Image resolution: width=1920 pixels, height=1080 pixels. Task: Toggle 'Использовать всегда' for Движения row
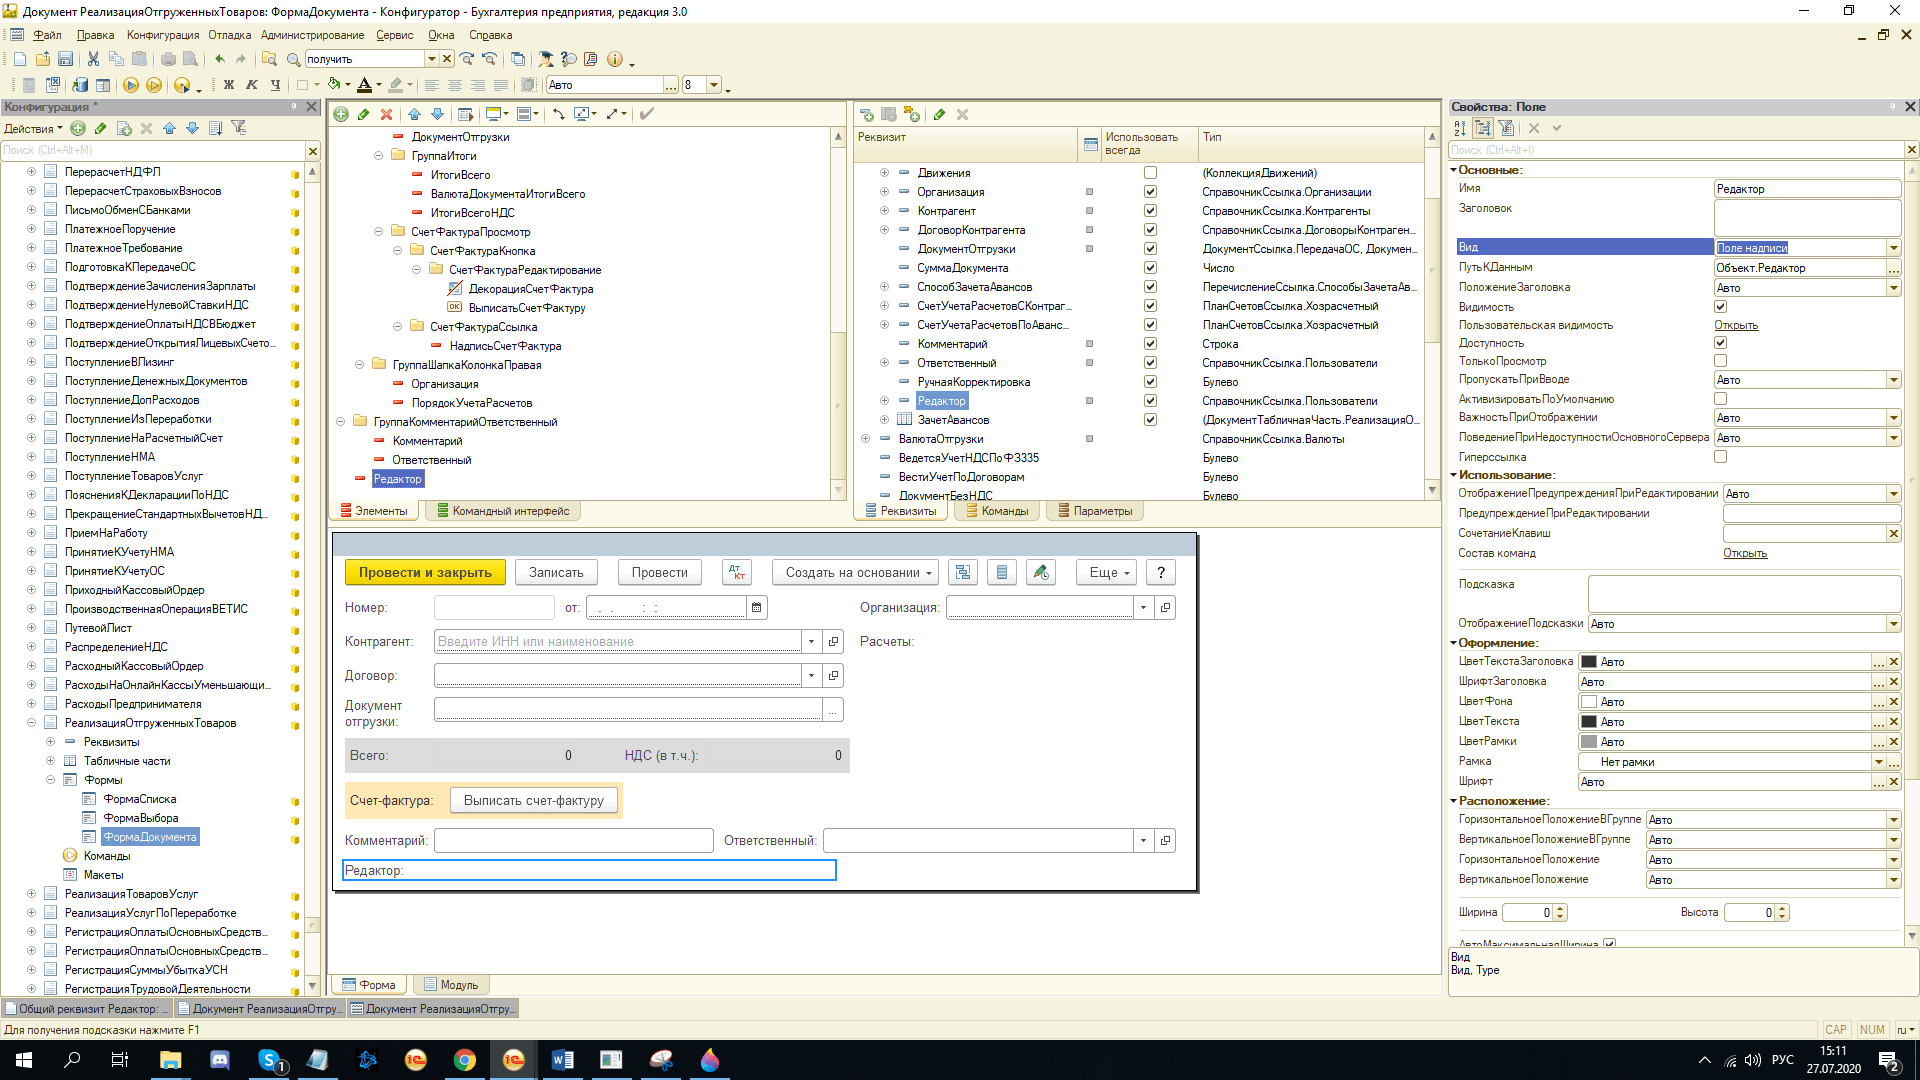(x=1150, y=173)
